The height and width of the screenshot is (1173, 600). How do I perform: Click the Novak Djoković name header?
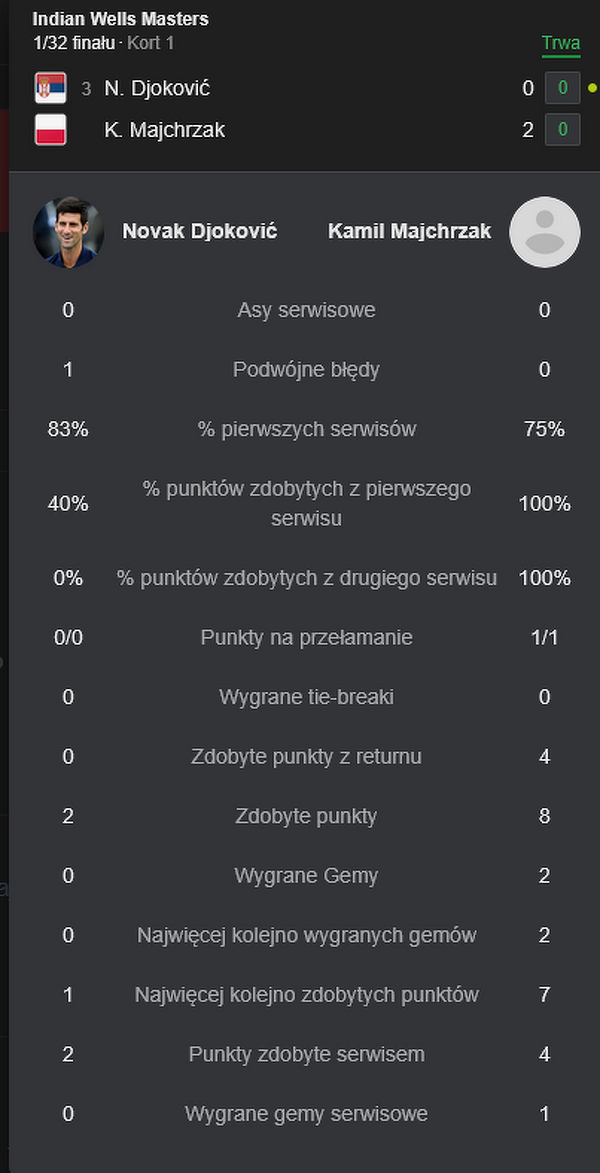pyautogui.click(x=200, y=231)
